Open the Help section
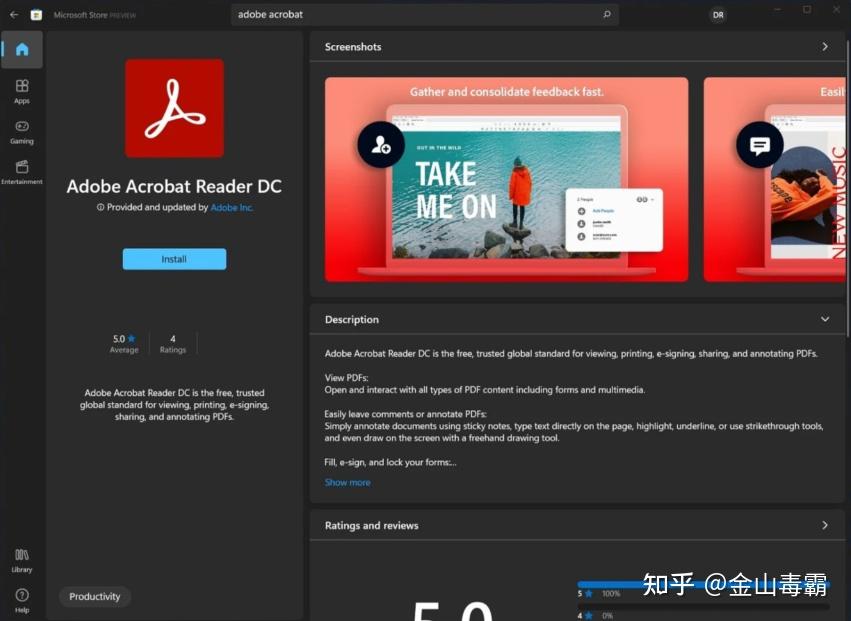This screenshot has height=621, width=851. [22, 600]
